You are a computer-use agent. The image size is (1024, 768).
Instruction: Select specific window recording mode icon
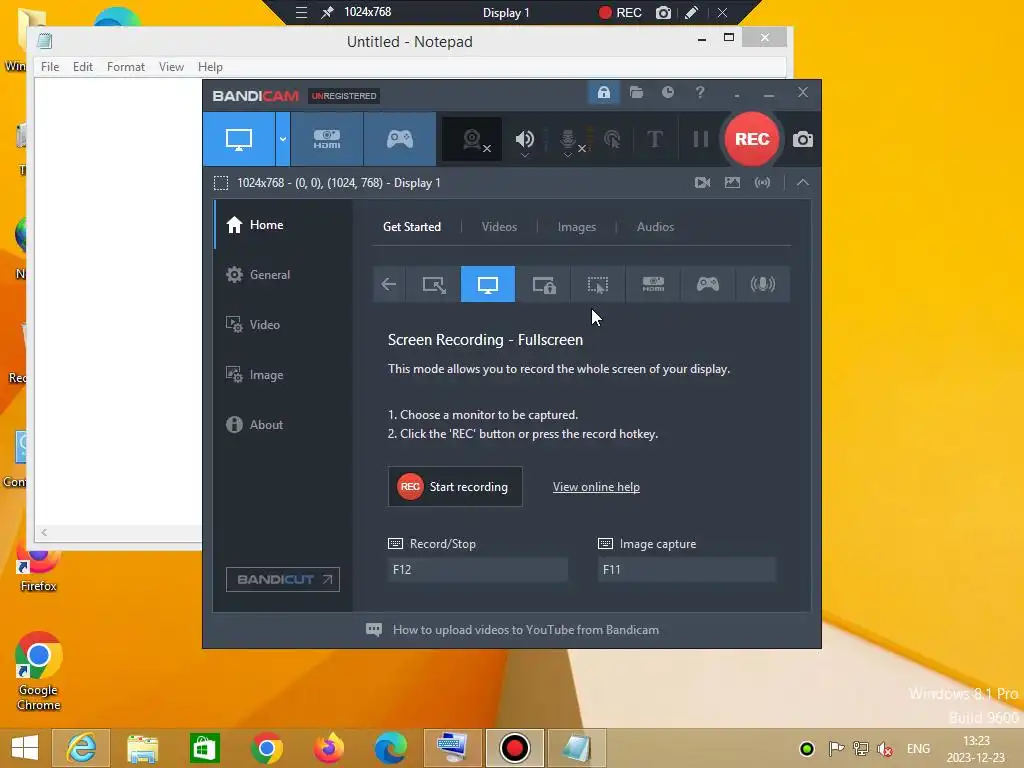(x=543, y=284)
